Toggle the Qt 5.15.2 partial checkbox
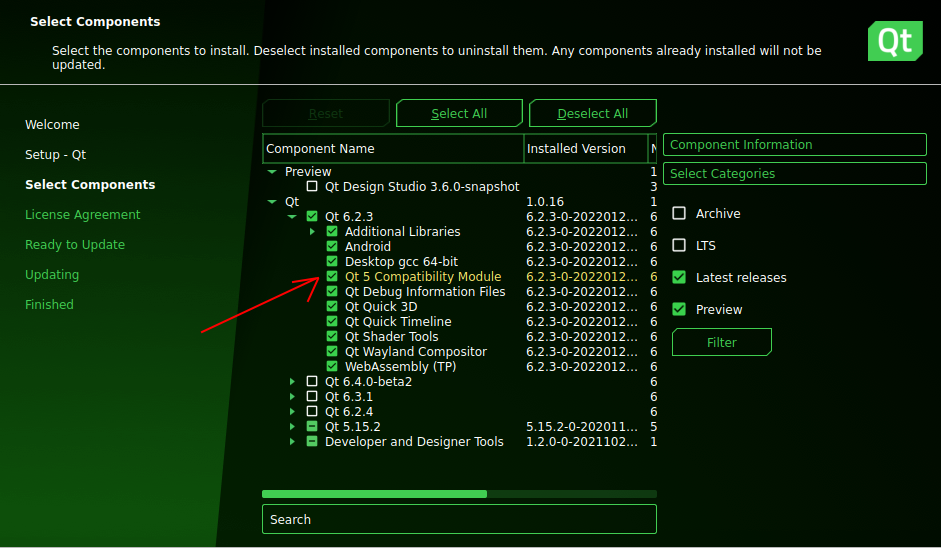 coord(312,426)
